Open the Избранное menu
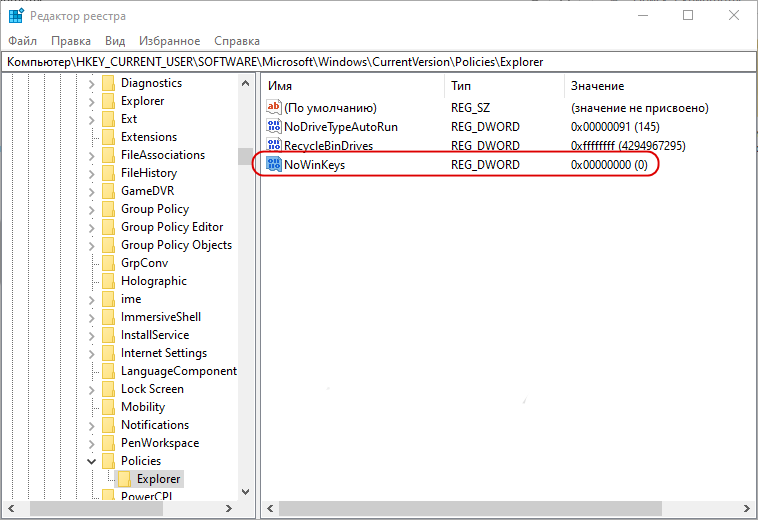The width and height of the screenshot is (758, 520). point(170,41)
